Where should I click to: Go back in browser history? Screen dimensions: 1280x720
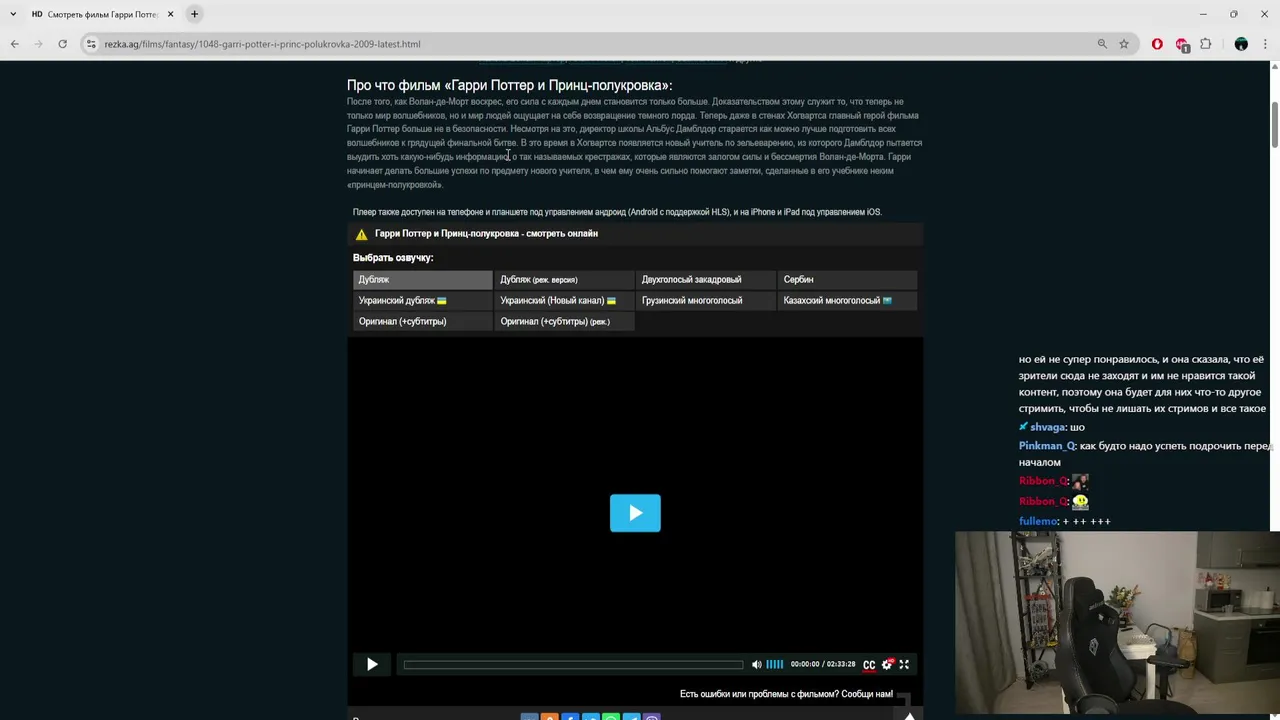14,44
